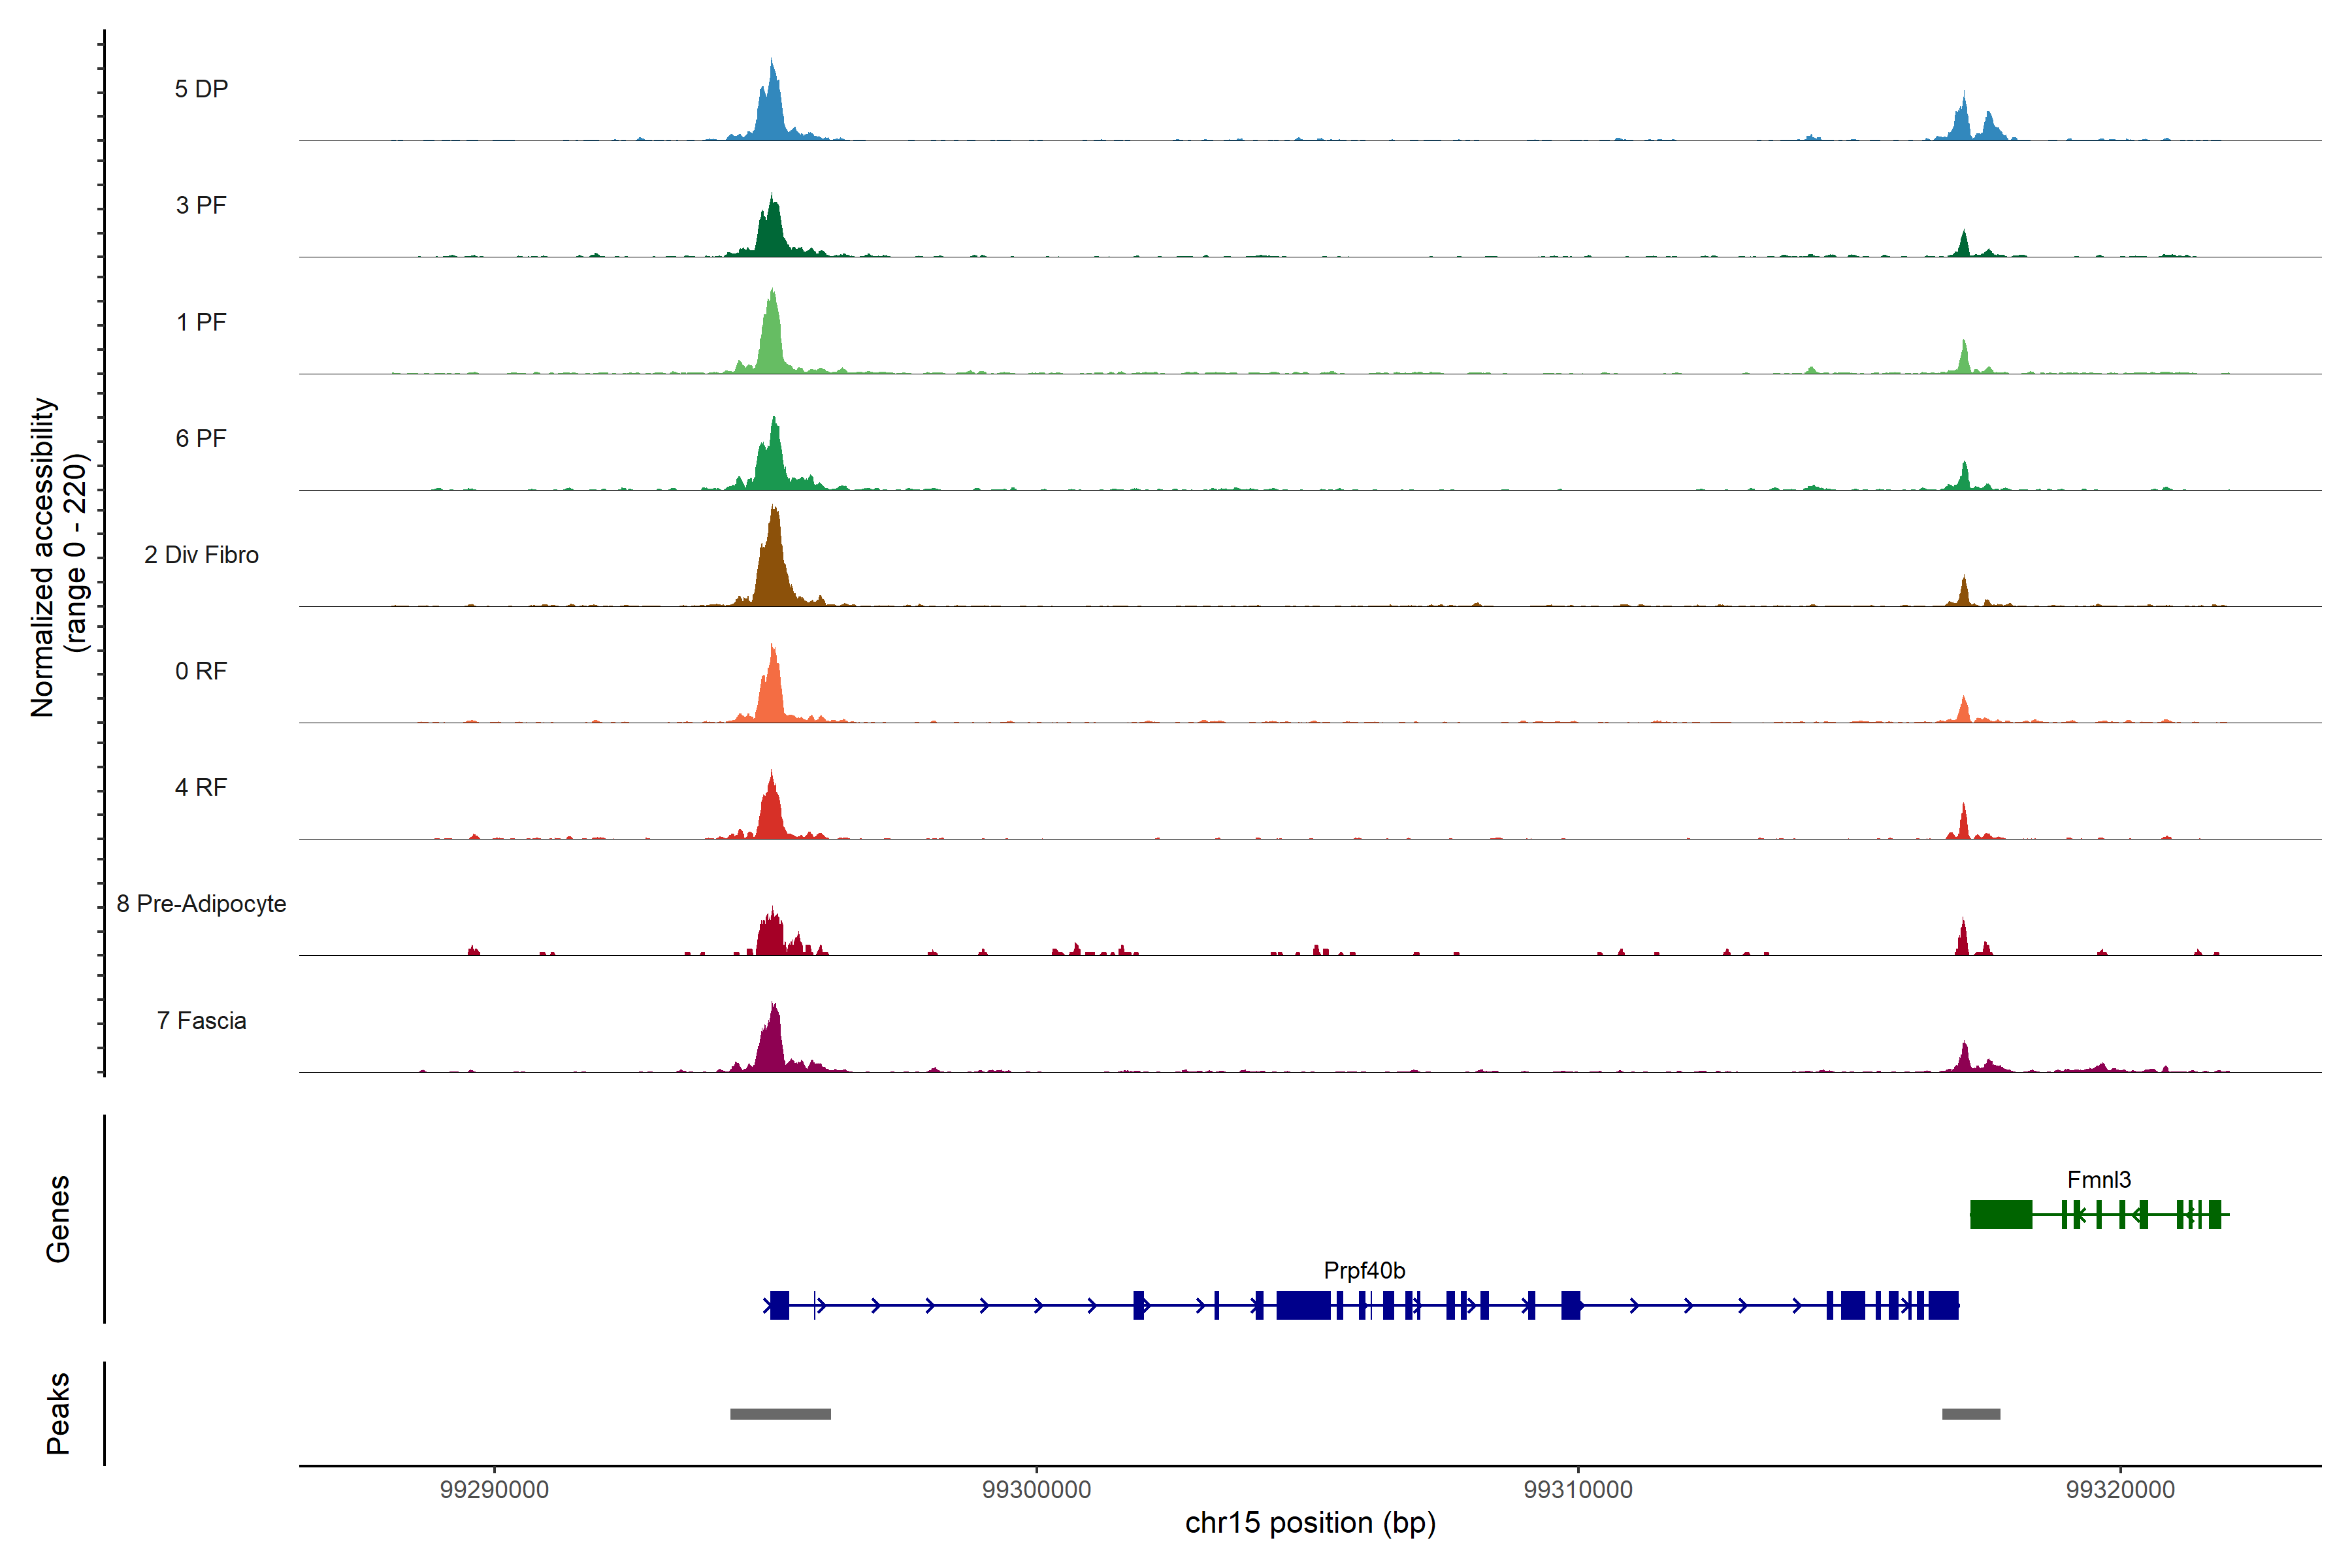Select the 0 RF track label
Screen dimensions: 2352x1568
tap(201, 671)
